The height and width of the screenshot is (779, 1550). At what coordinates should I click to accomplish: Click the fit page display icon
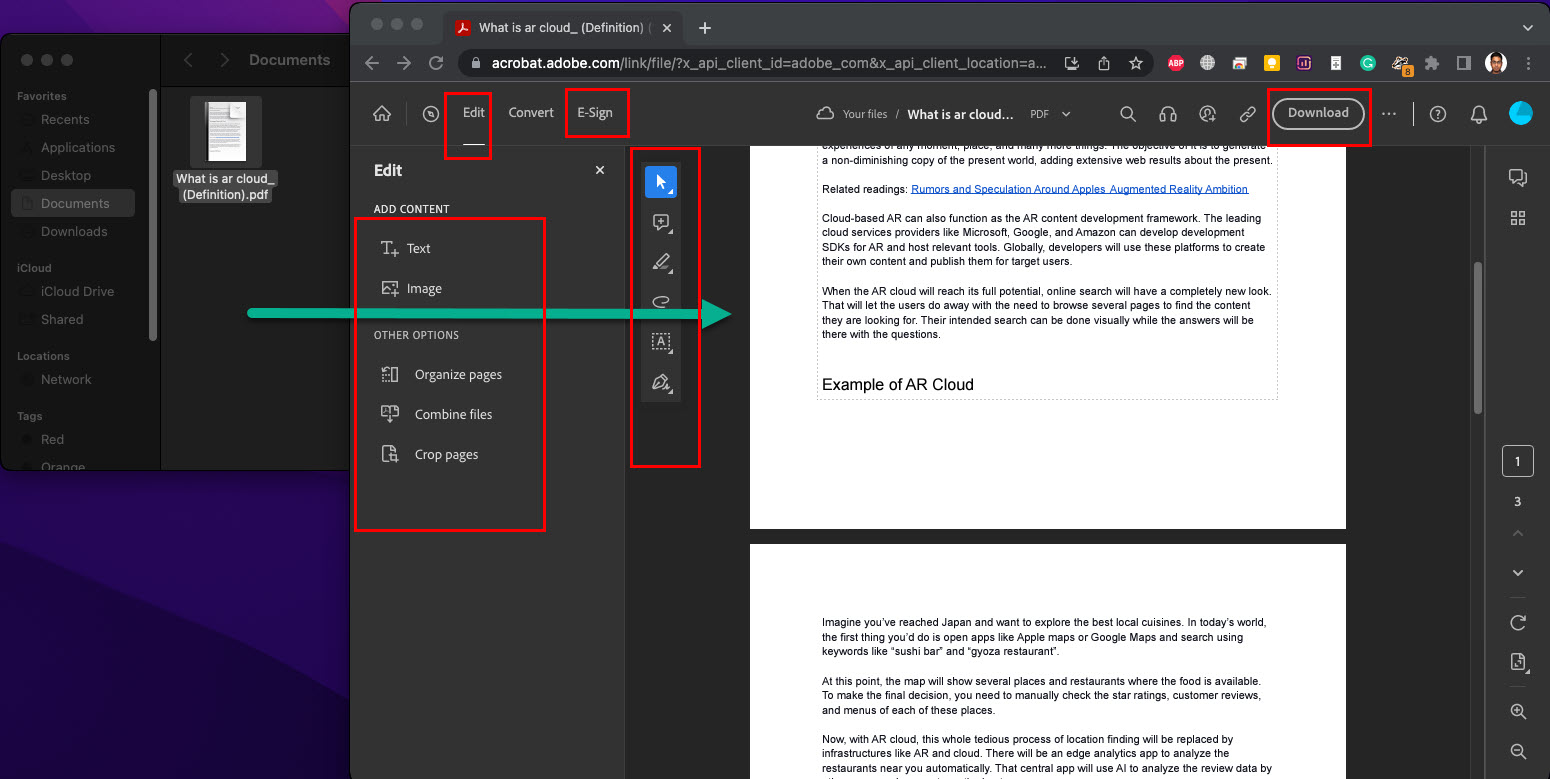click(x=1518, y=662)
